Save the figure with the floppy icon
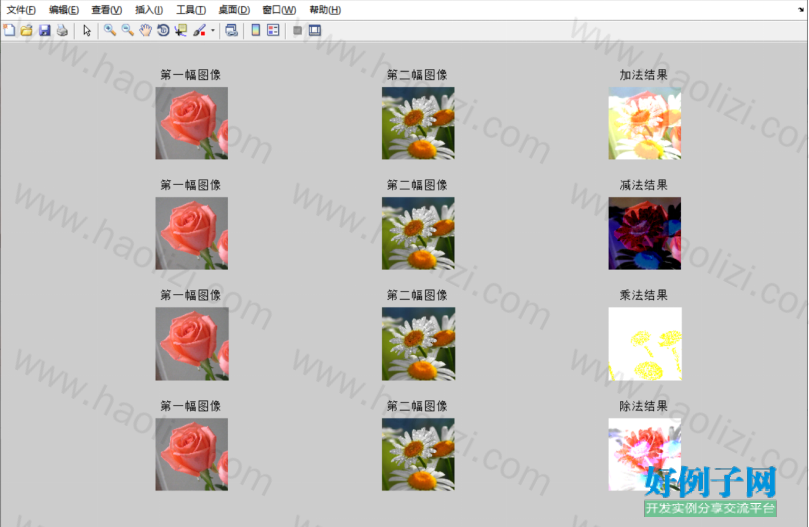 click(44, 30)
